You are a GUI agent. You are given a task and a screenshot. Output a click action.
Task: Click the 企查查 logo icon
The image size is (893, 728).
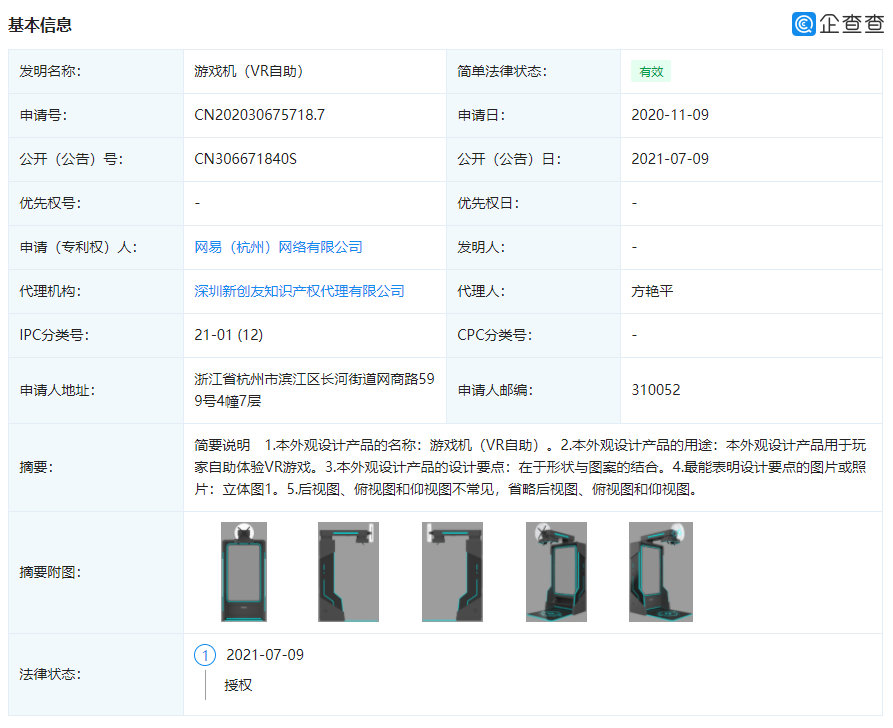click(x=804, y=24)
